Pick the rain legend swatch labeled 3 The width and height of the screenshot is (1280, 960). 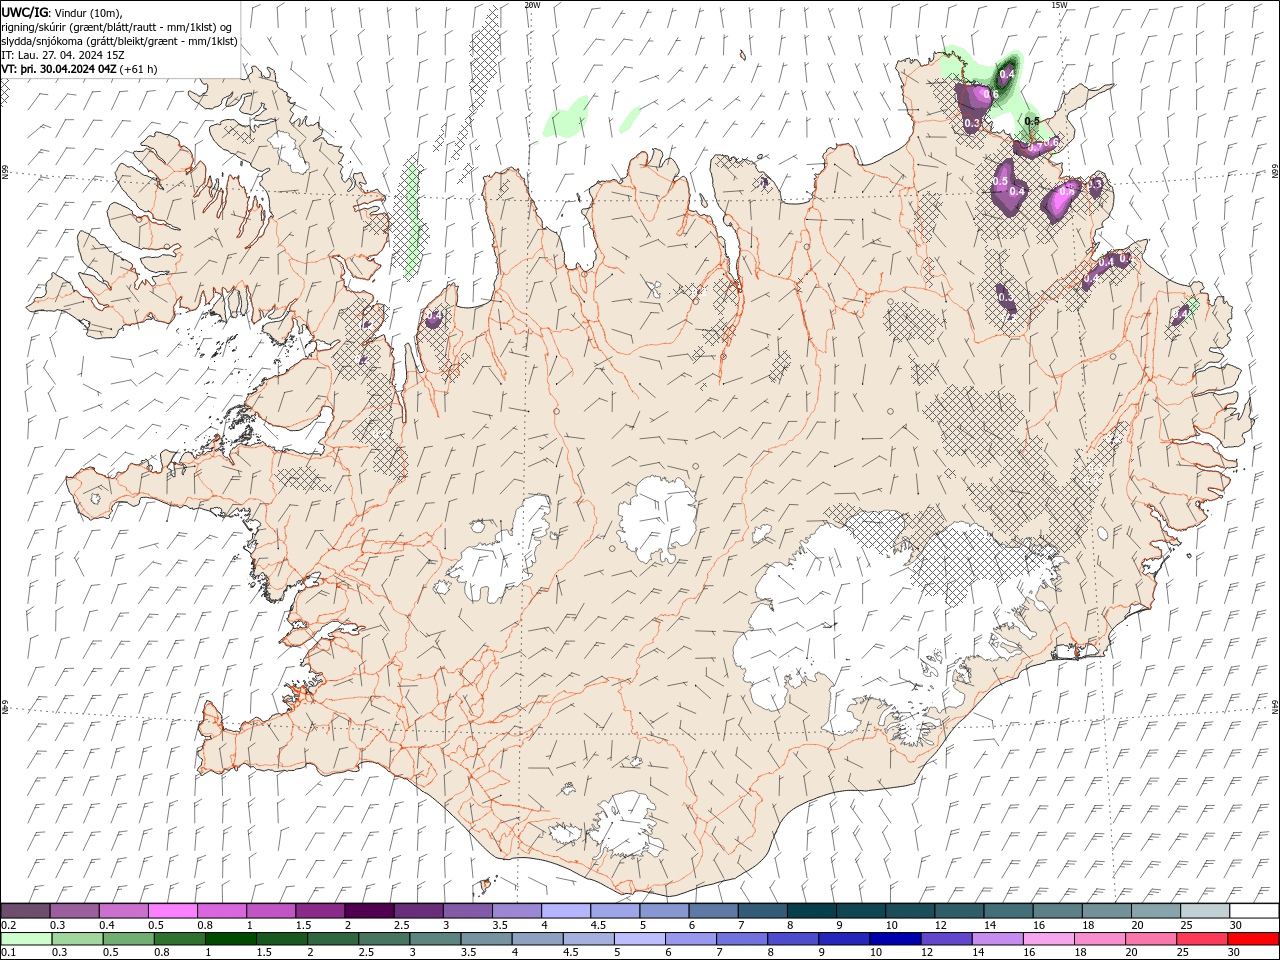pos(434,939)
